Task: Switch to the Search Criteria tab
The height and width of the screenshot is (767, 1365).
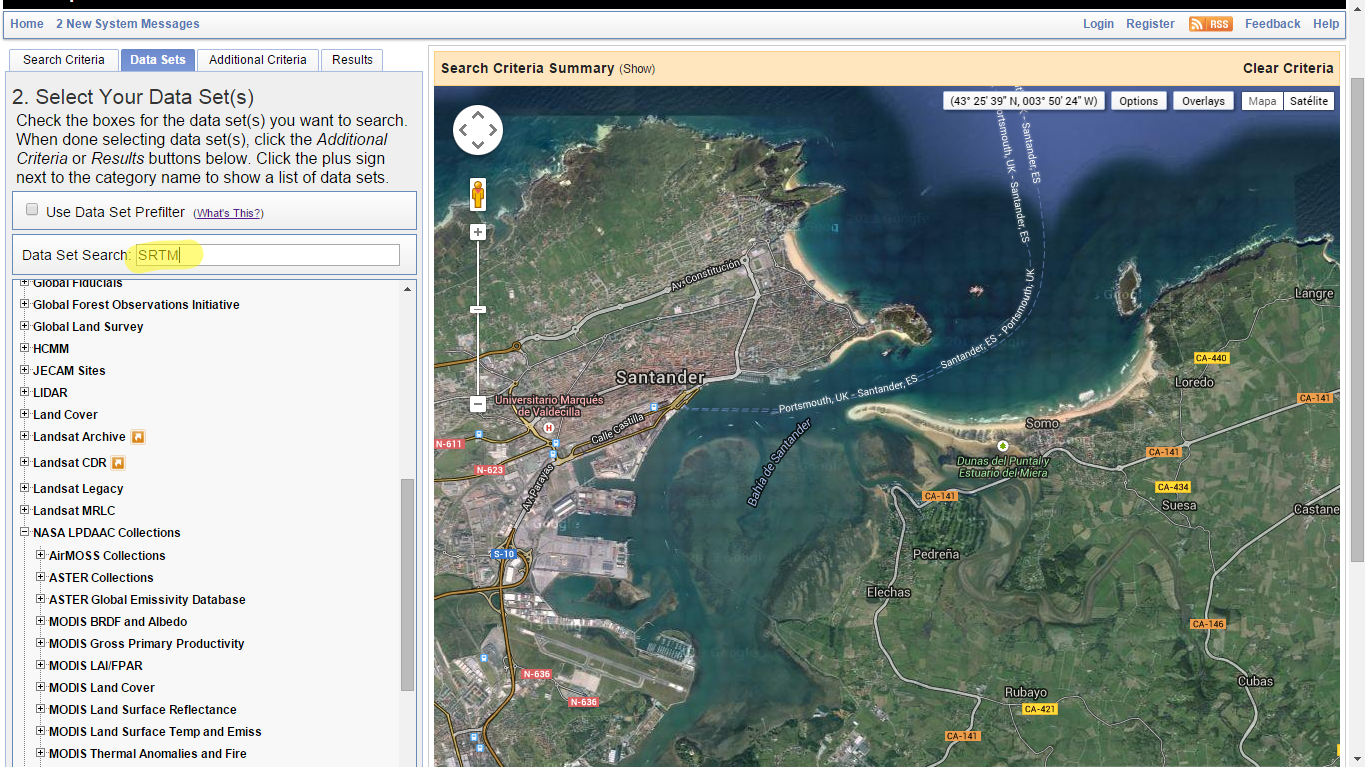Action: (x=64, y=60)
